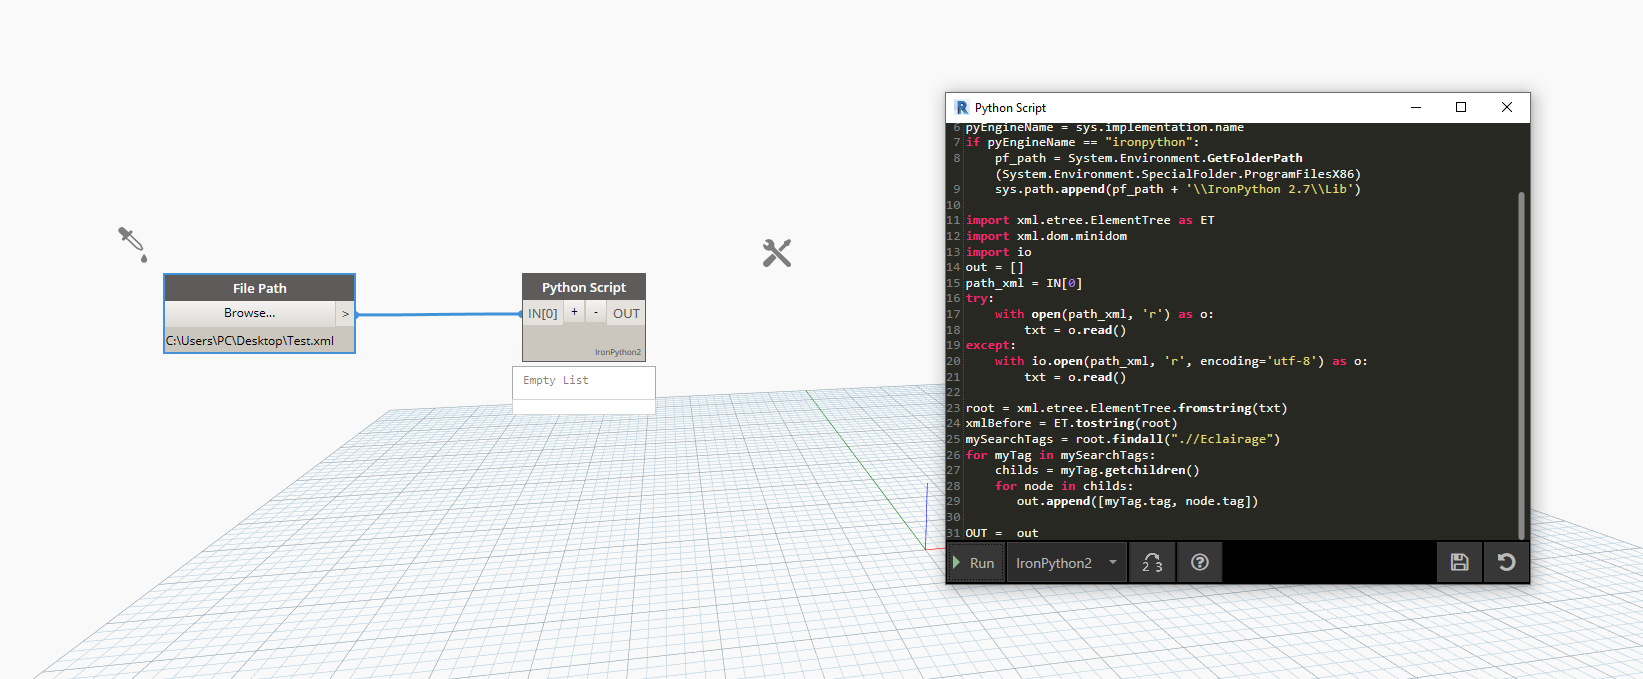Click the eyedropper icon on the canvas
Image resolution: width=1643 pixels, height=679 pixels.
point(132,243)
